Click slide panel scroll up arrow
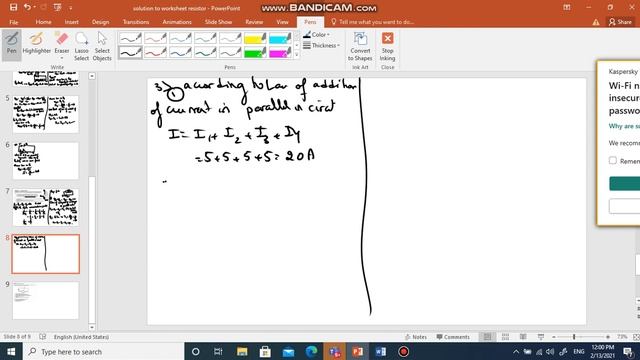Image resolution: width=640 pixels, height=360 pixels. tap(92, 76)
